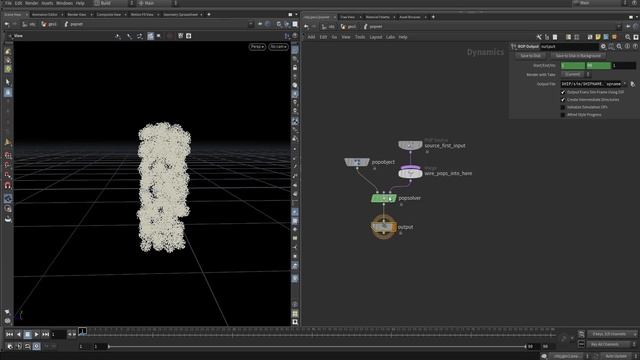Open the Render menu
The width and height of the screenshot is (640, 360).
tap(31, 3)
